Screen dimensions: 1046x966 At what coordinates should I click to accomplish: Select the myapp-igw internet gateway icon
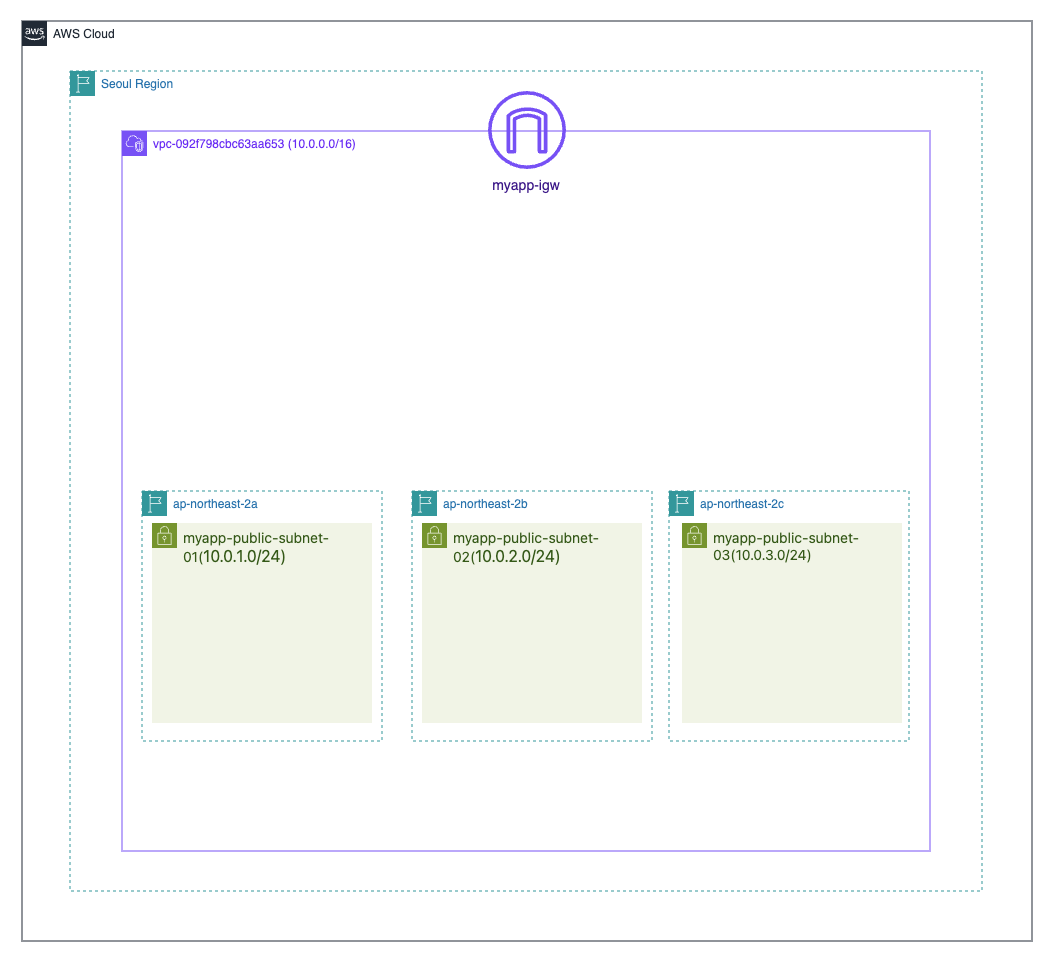527,130
